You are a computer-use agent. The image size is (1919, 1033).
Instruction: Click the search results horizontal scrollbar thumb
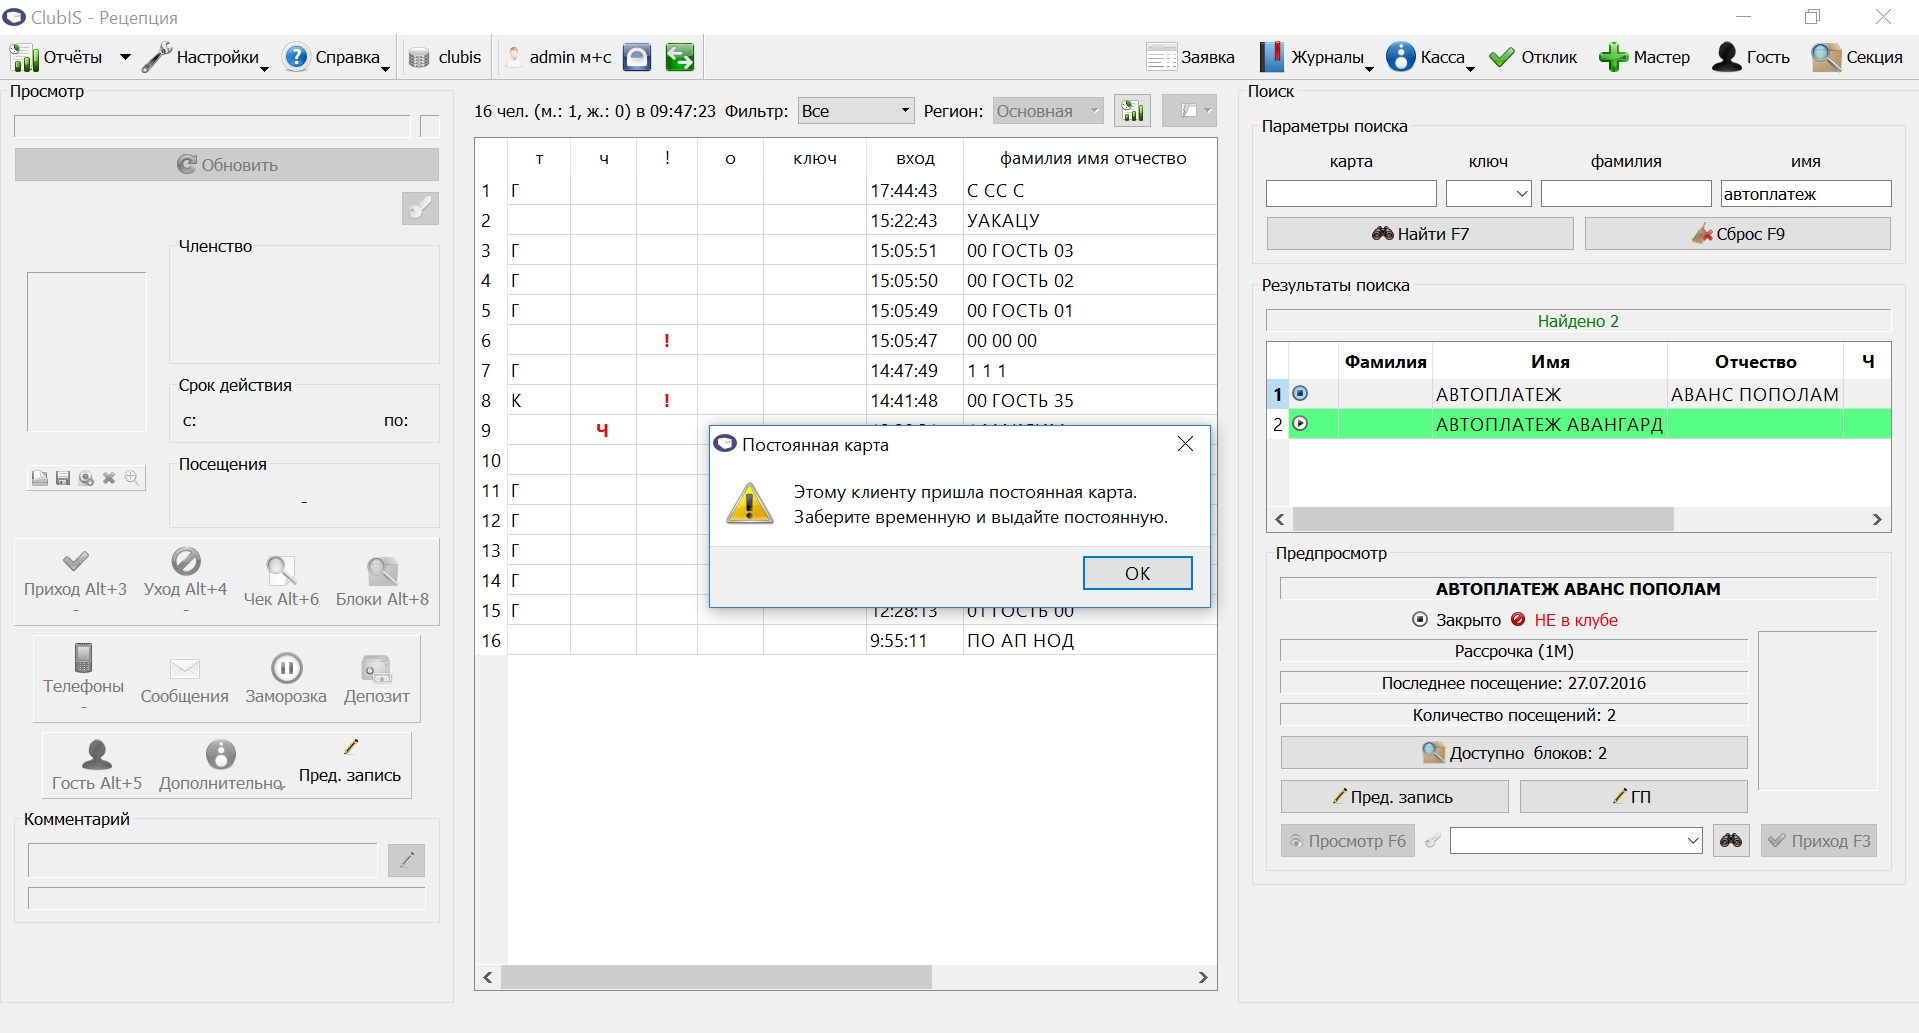(x=1483, y=519)
